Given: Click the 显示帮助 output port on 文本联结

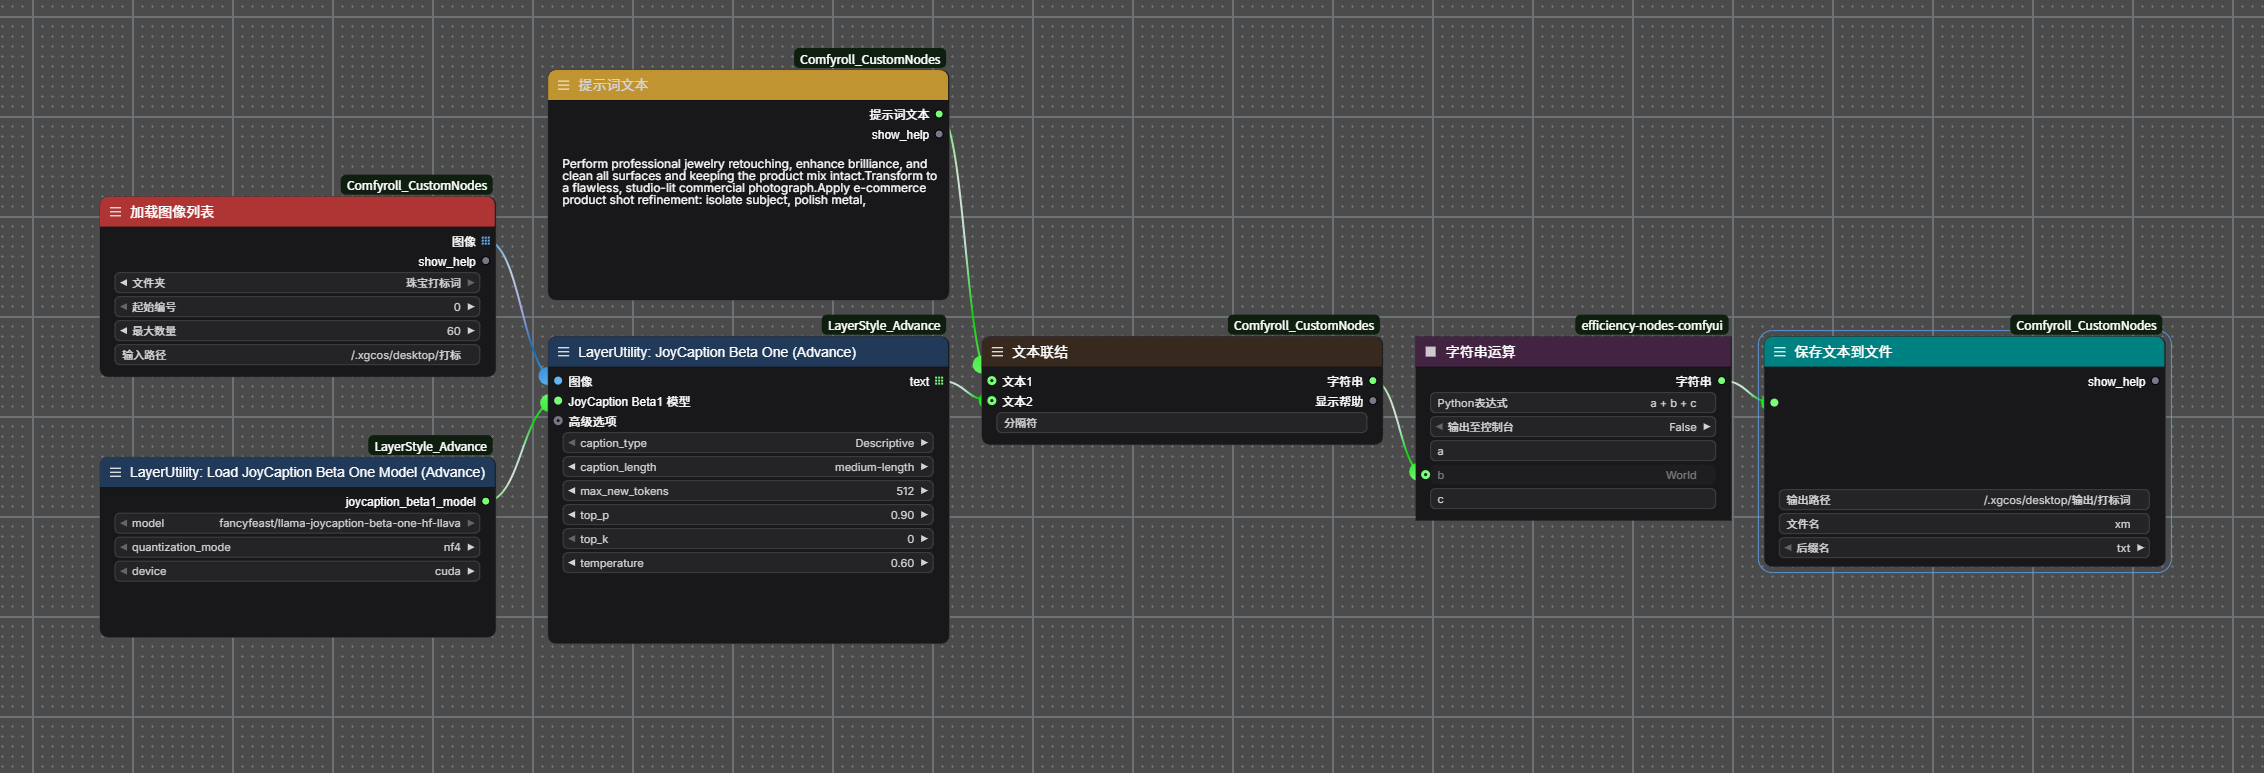Looking at the screenshot, I should 1373,401.
